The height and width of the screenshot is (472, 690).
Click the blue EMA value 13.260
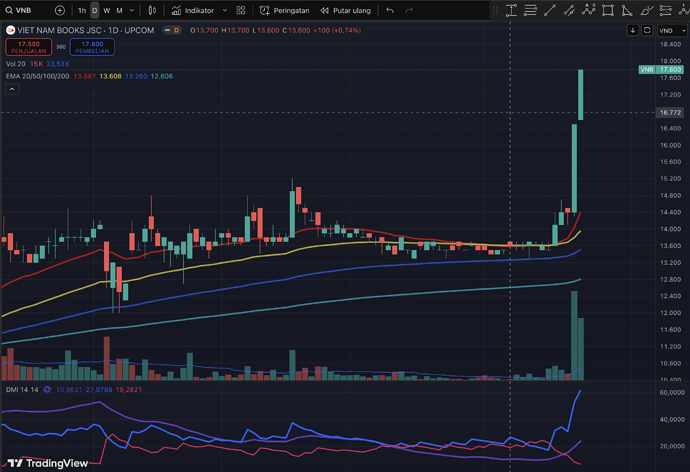point(136,76)
